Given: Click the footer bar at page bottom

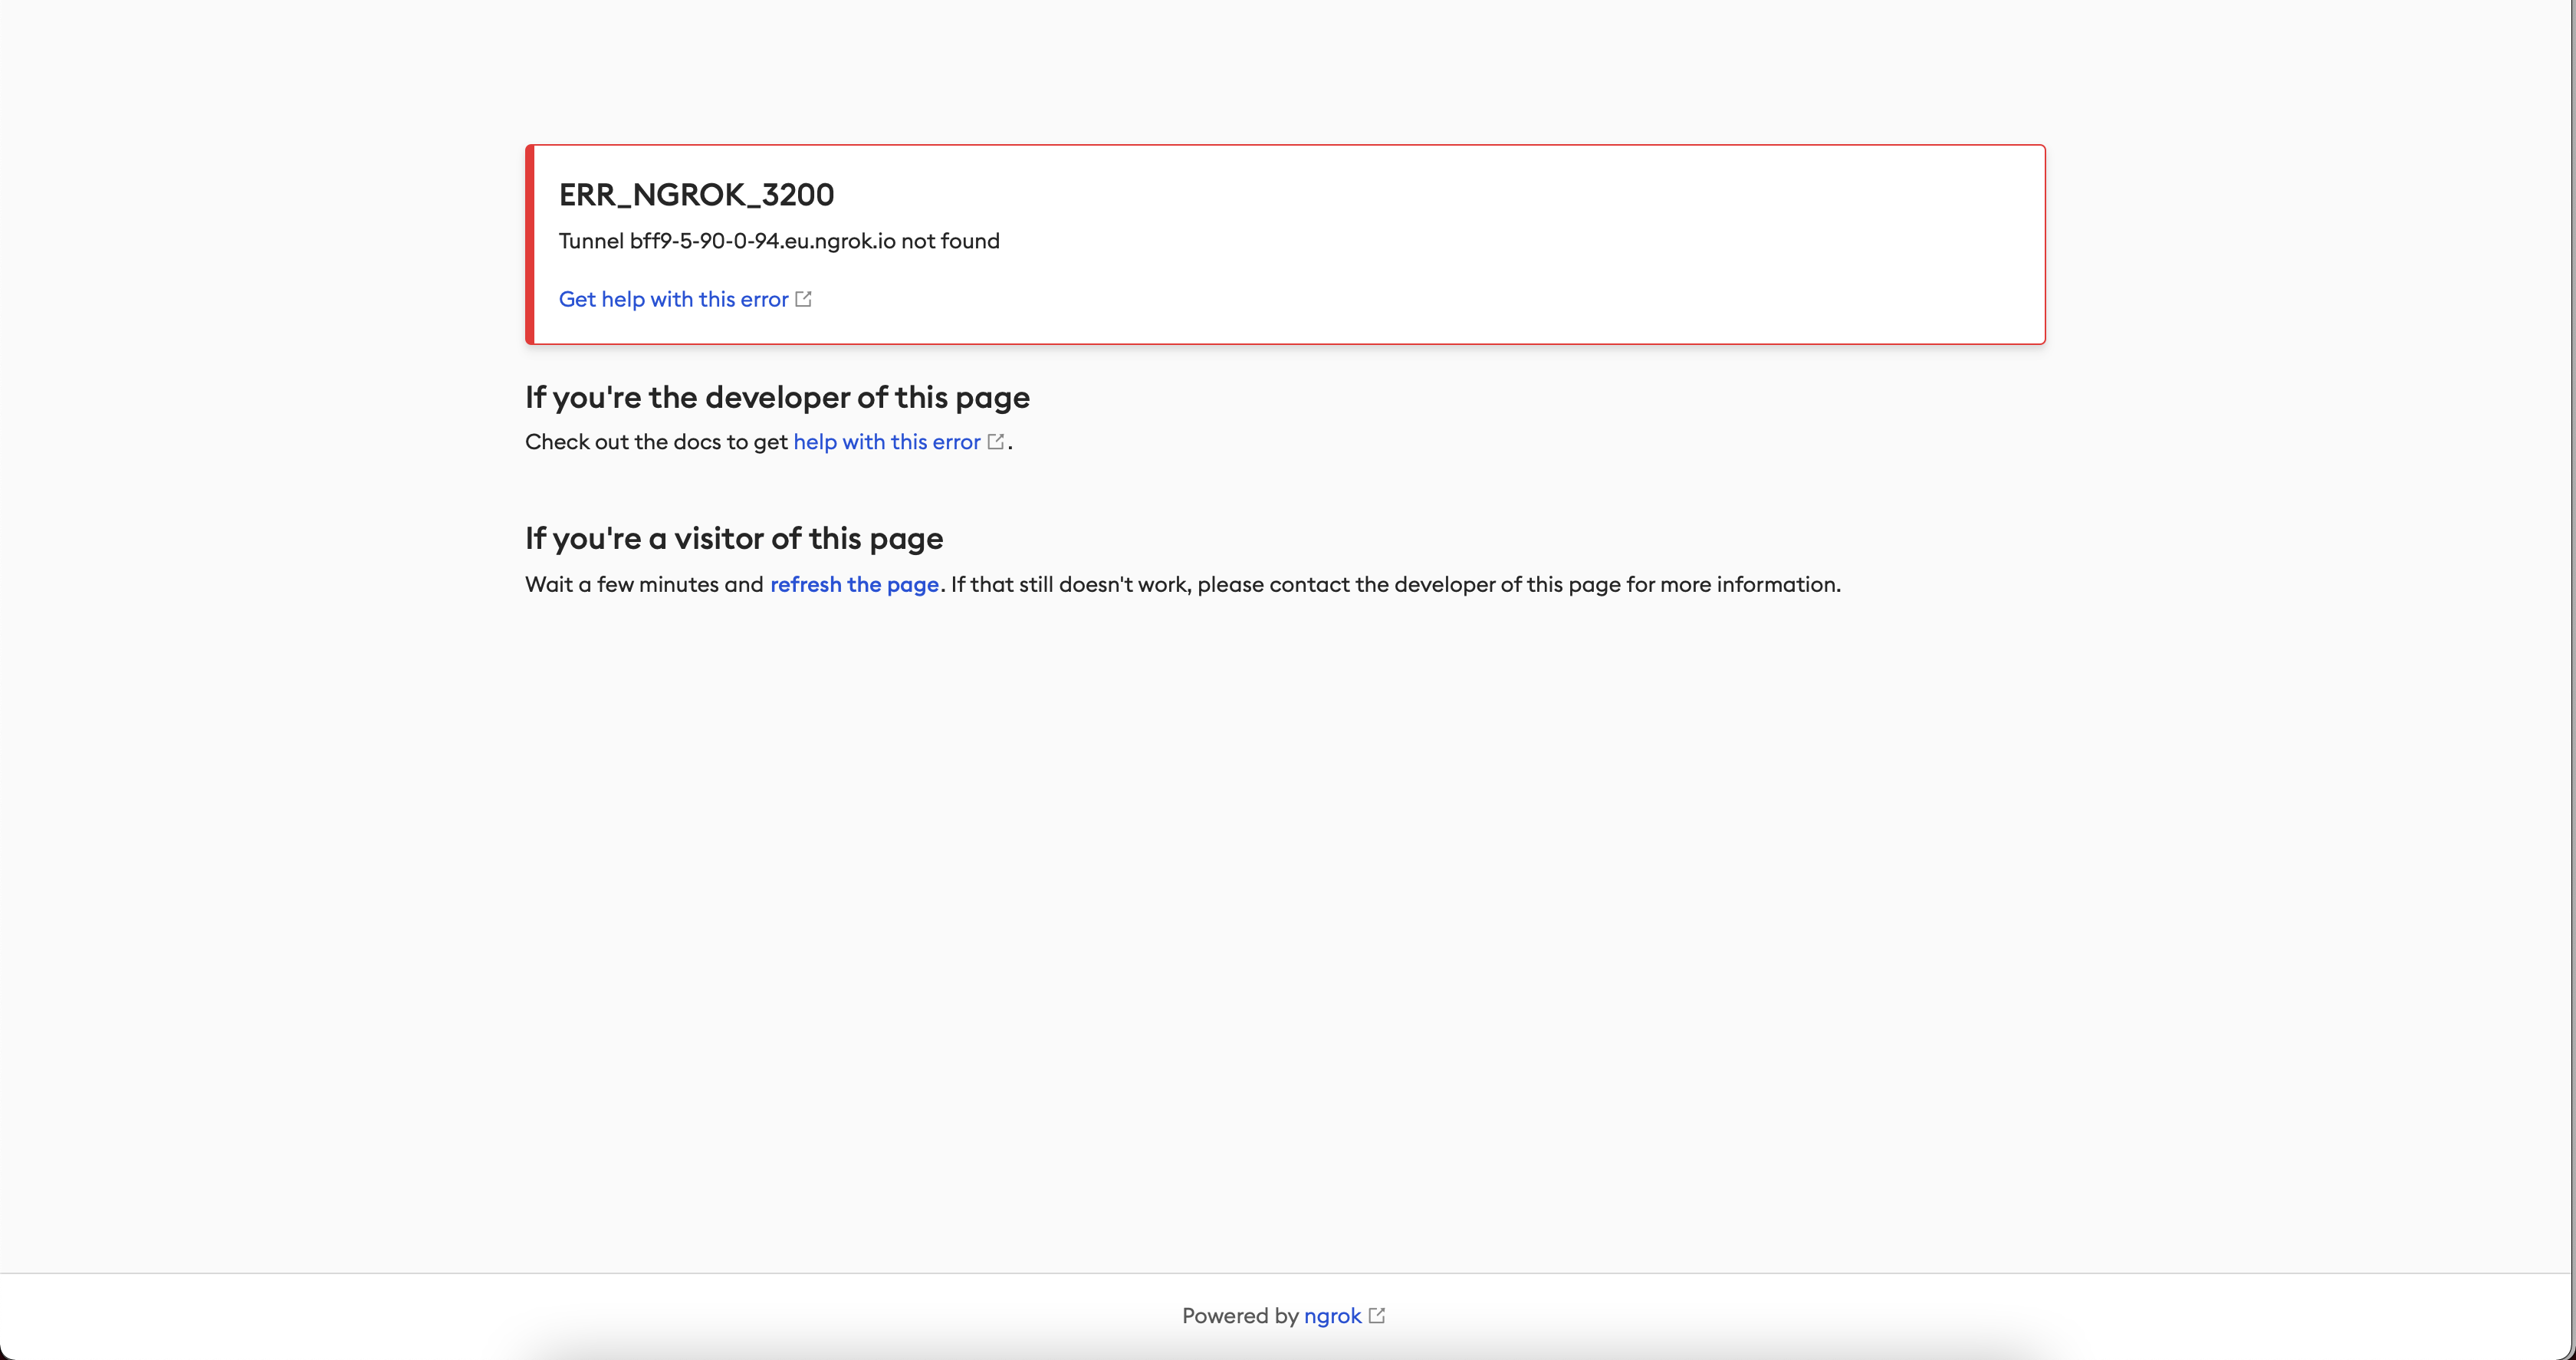Looking at the screenshot, I should 1288,1316.
